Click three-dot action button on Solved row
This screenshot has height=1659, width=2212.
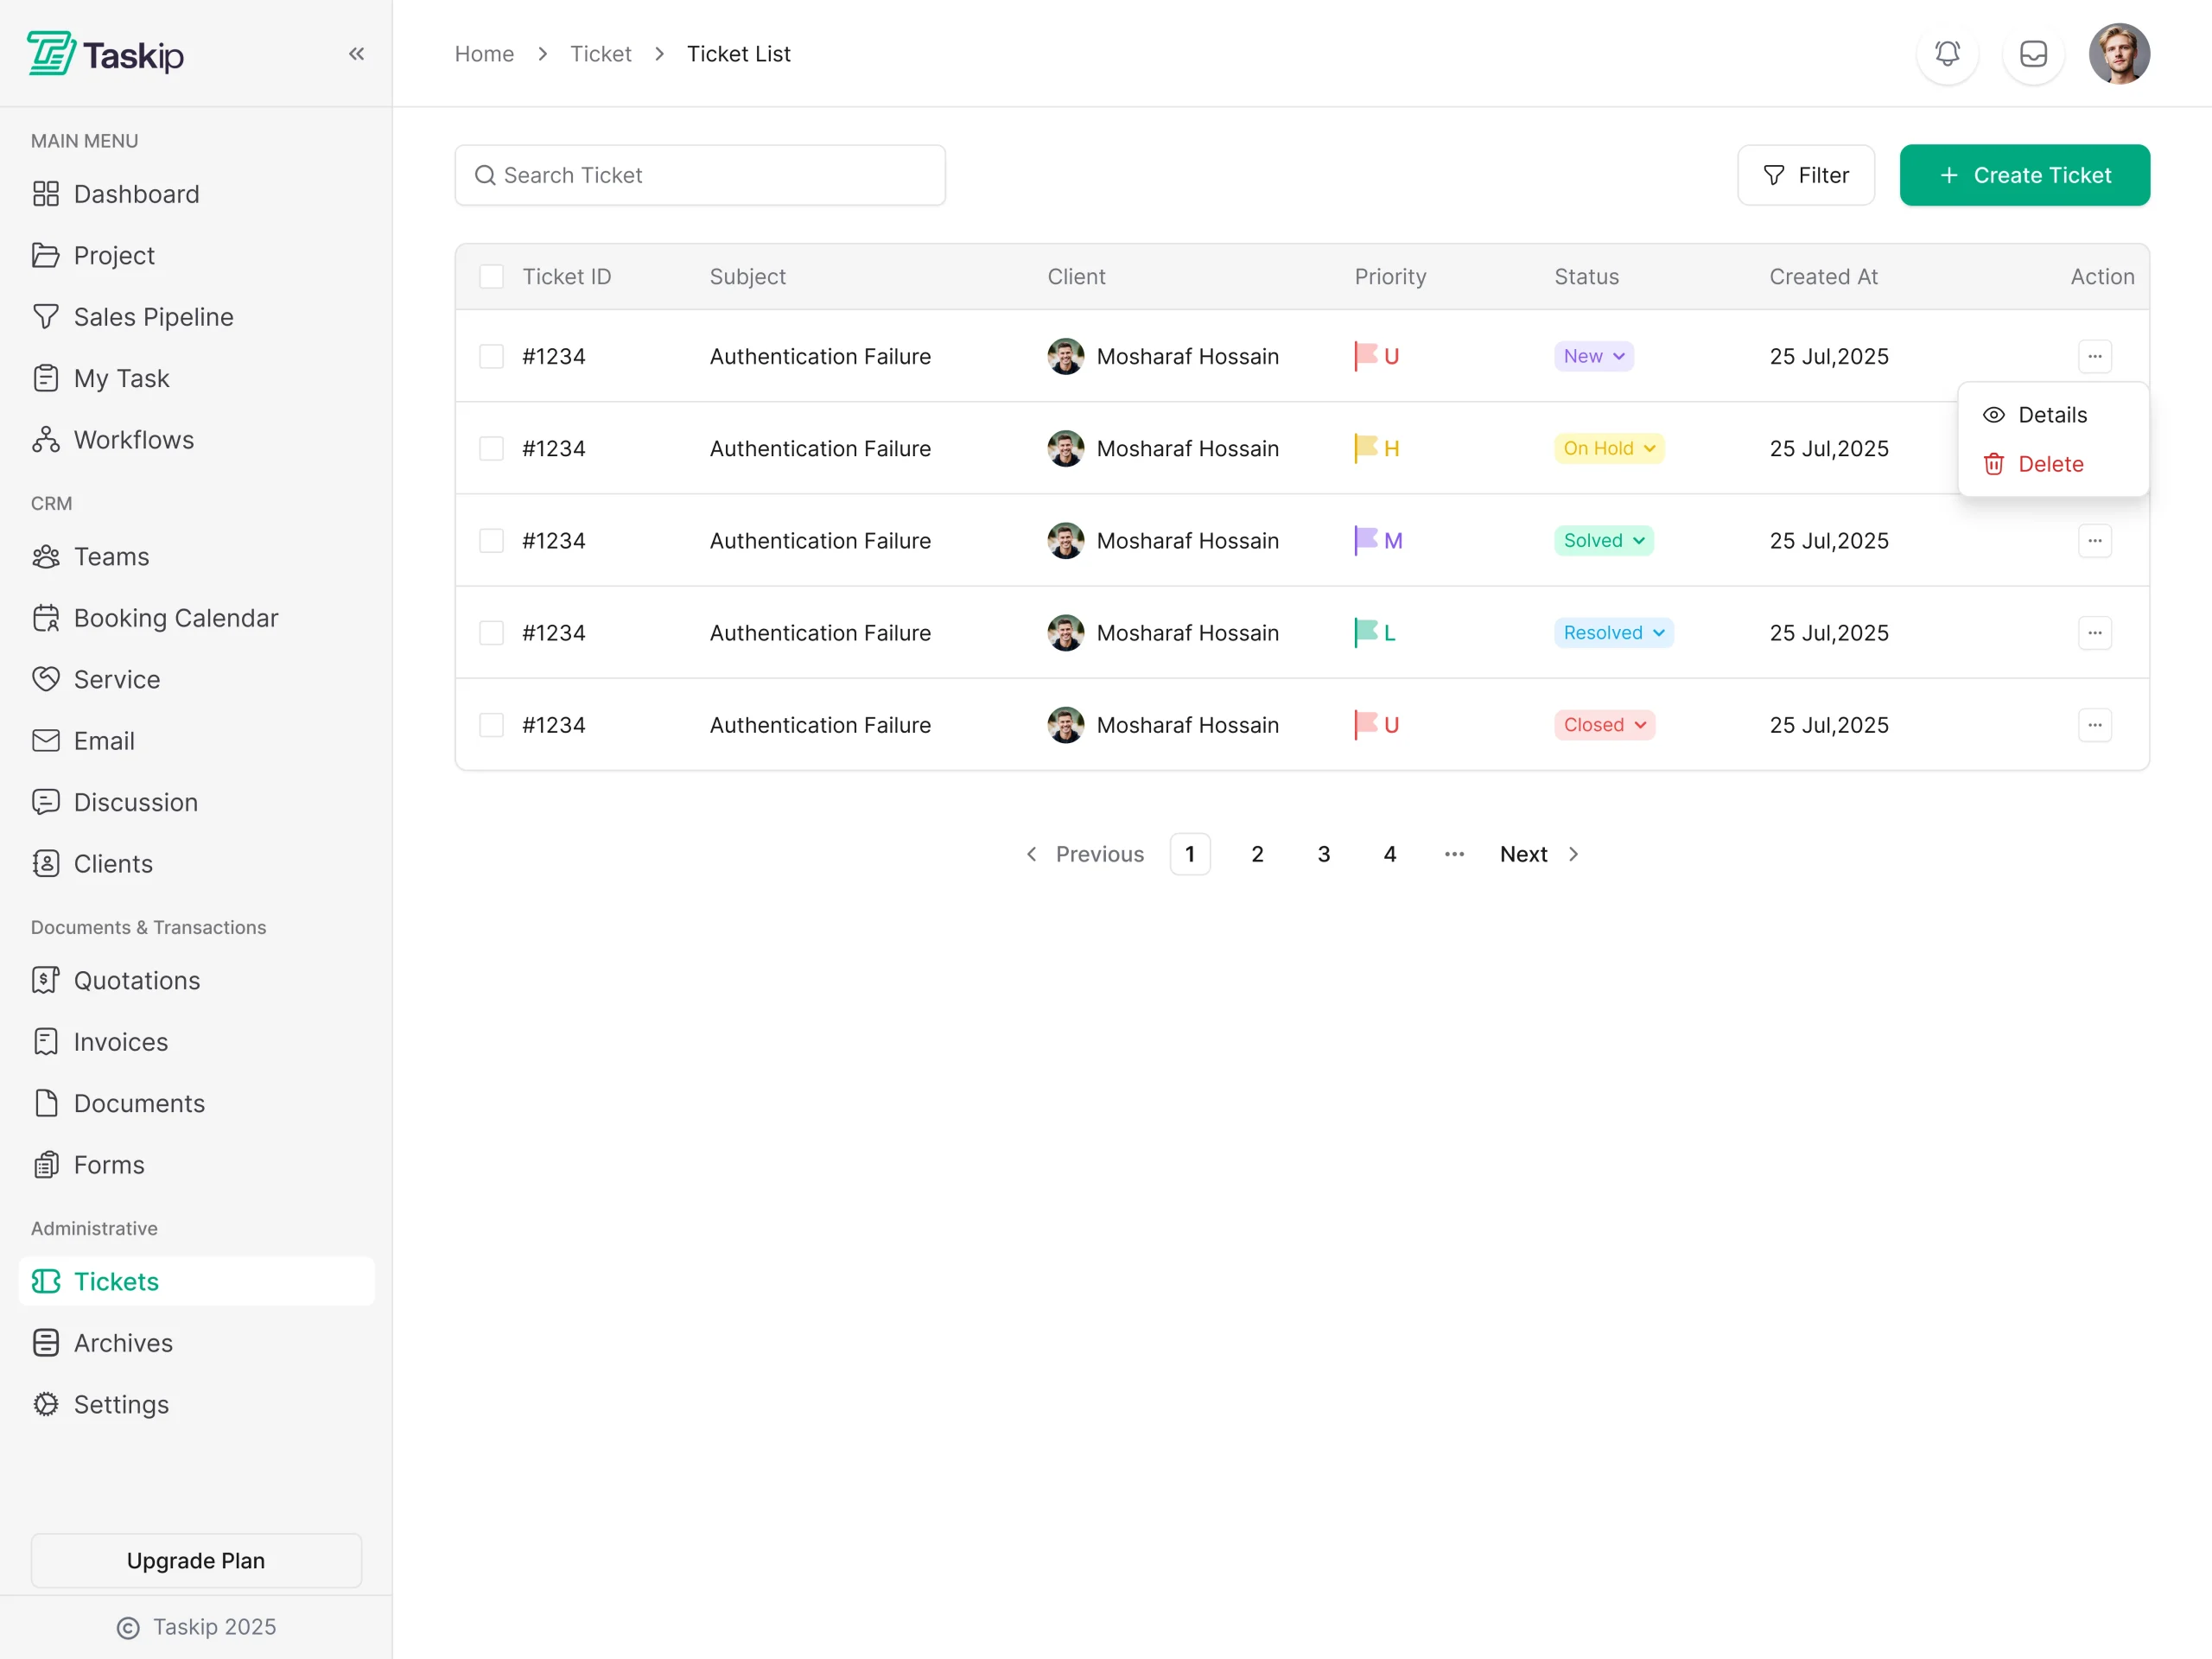2094,541
